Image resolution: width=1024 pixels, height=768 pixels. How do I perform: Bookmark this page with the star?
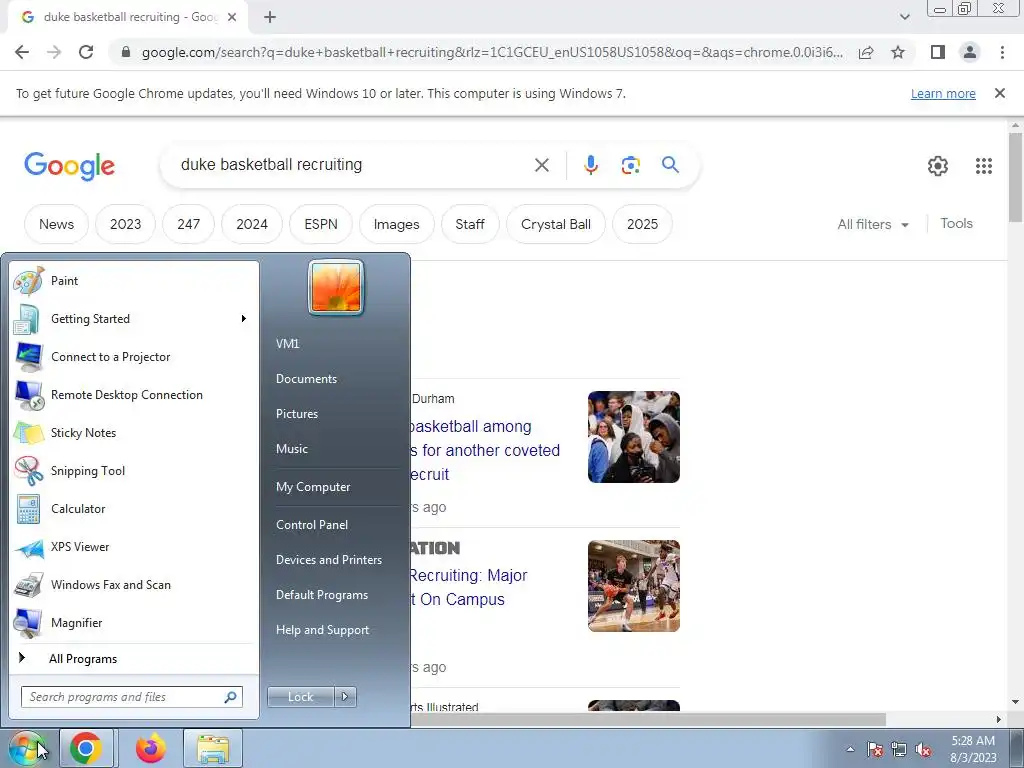point(898,52)
